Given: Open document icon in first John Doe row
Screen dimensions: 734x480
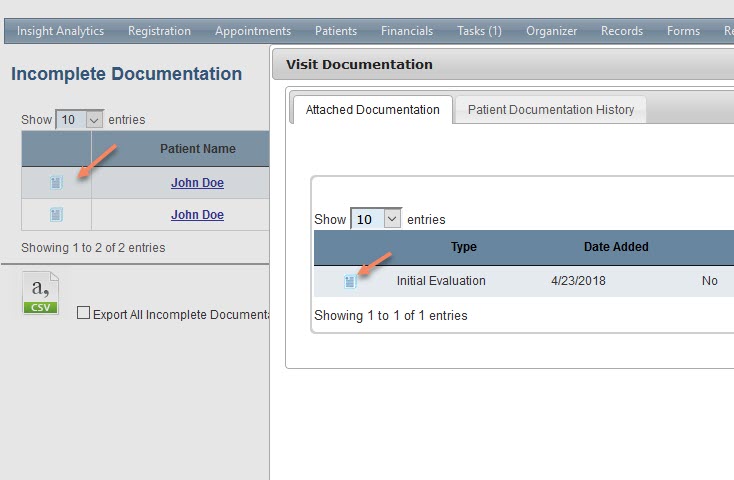Looking at the screenshot, I should point(56,183).
